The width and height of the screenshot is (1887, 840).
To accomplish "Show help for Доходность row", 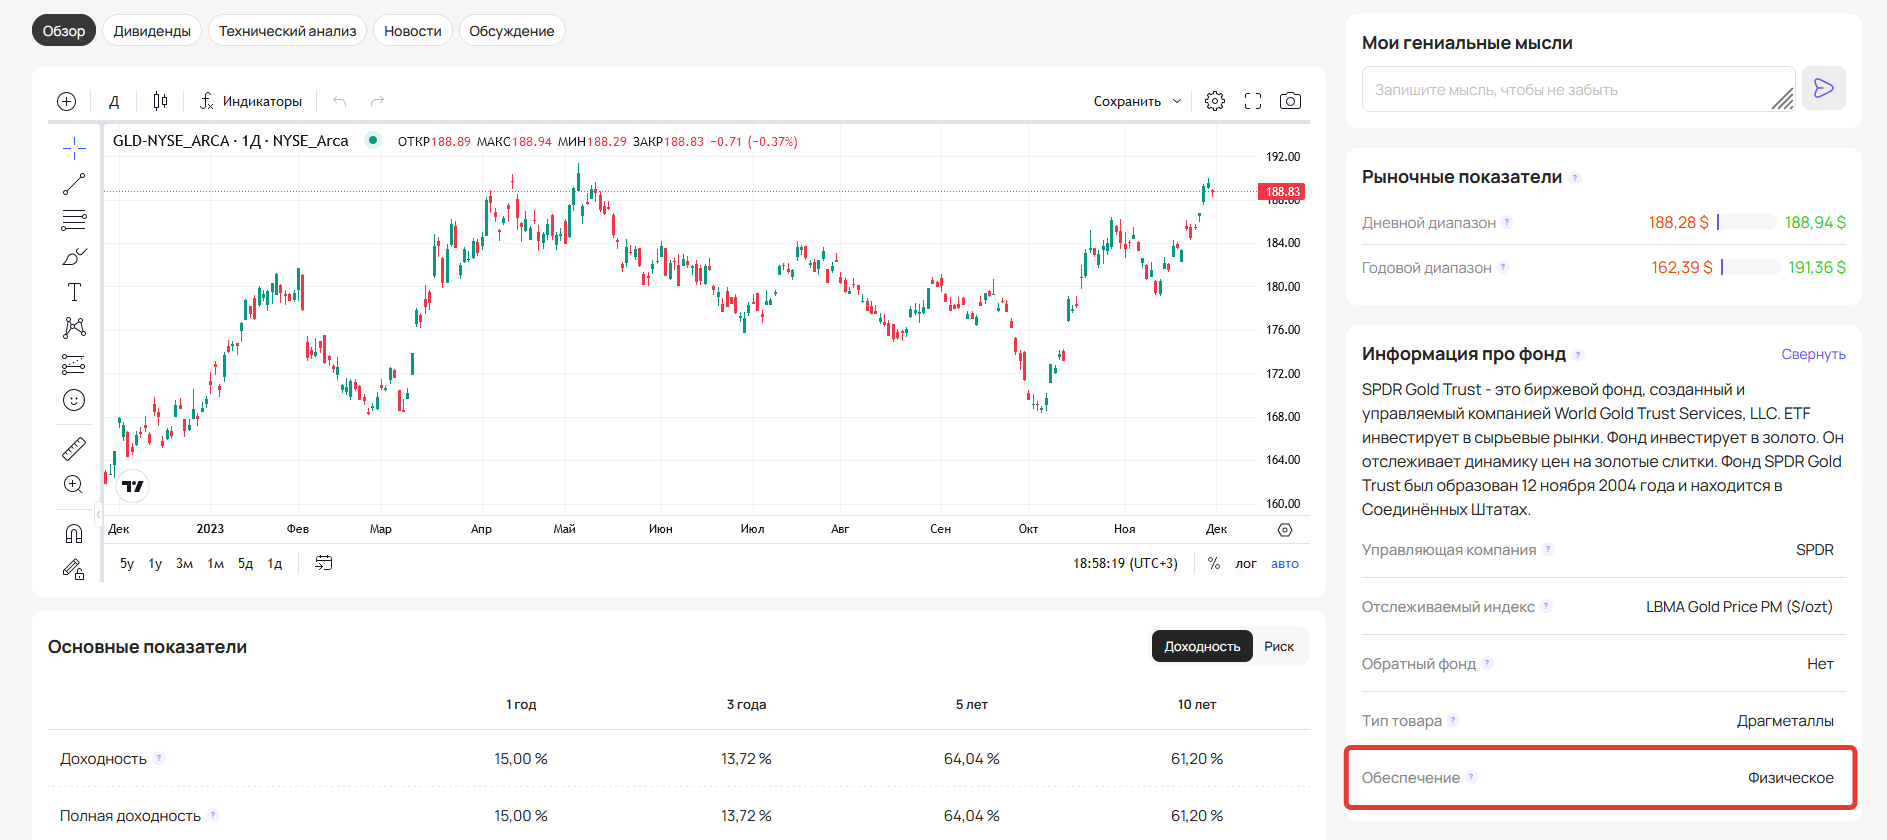I will (159, 758).
